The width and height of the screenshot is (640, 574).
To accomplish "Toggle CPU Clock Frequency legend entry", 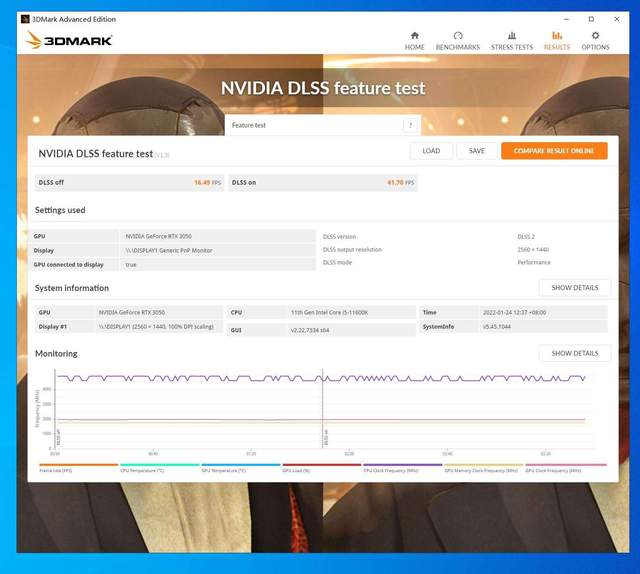I will point(402,468).
